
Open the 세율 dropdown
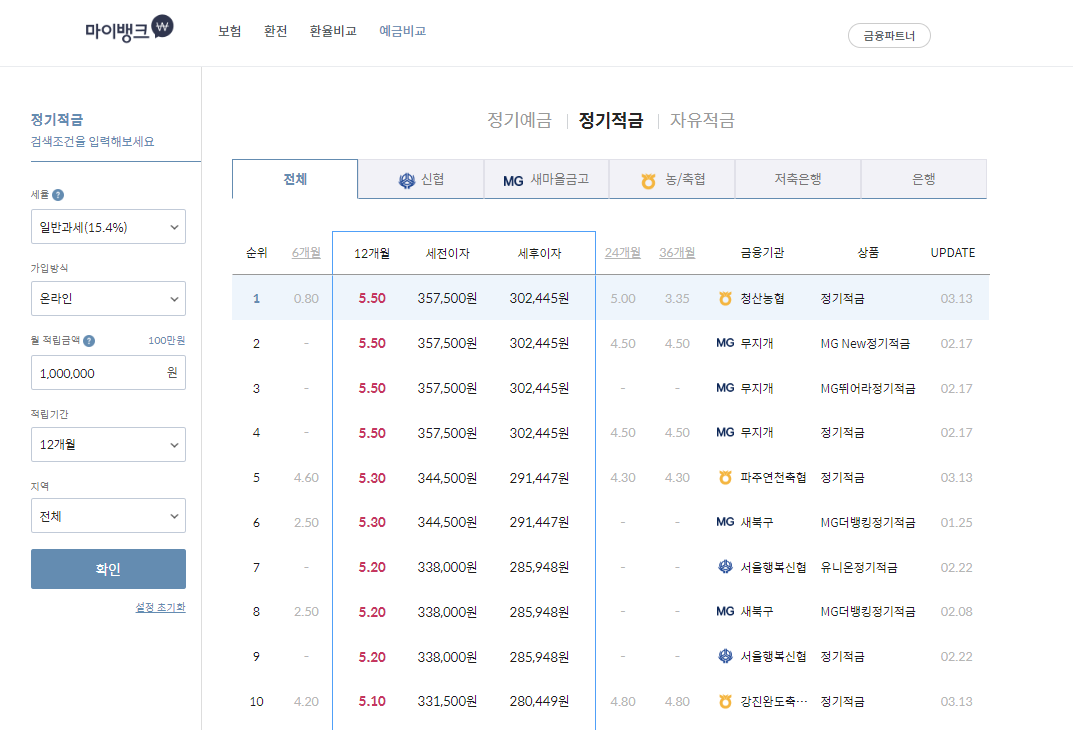(108, 226)
